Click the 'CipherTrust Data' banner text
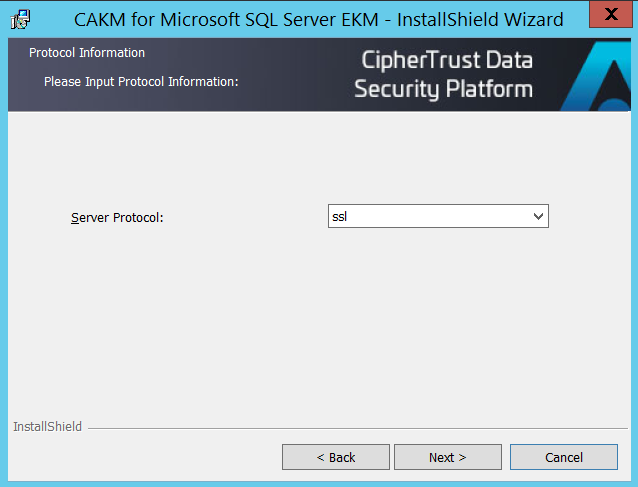This screenshot has width=638, height=487. [446, 60]
